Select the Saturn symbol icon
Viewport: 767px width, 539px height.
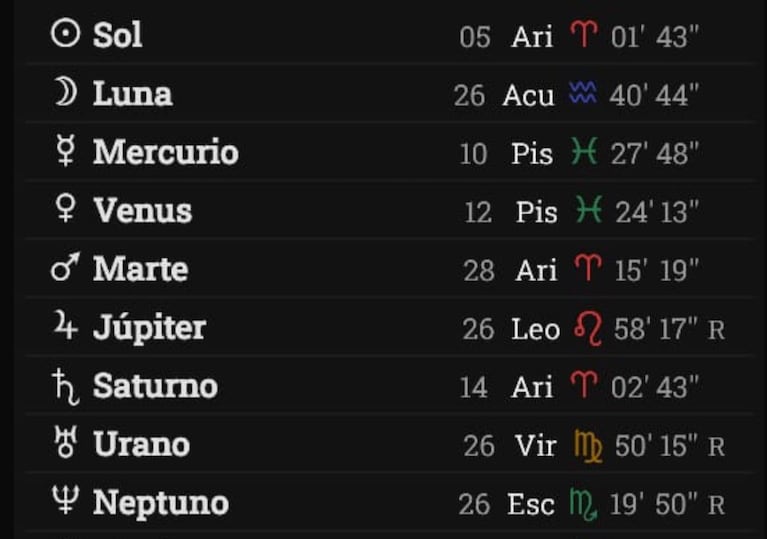(x=65, y=386)
